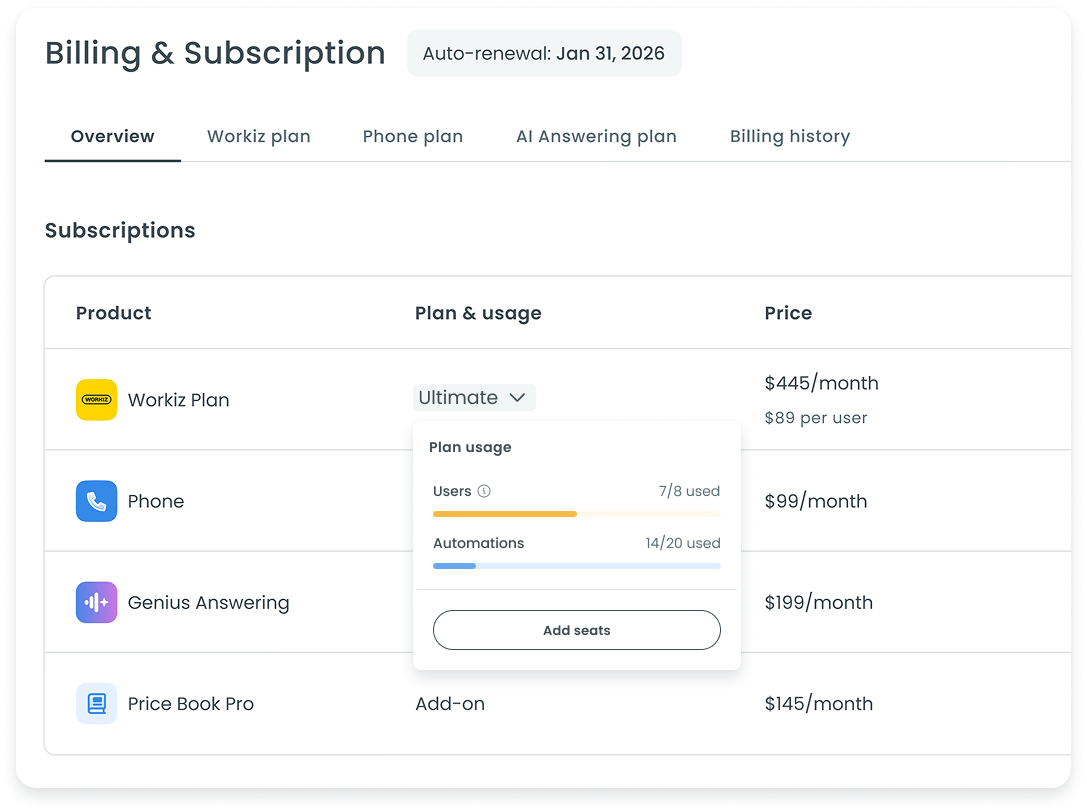This screenshot has height=812, width=1087.
Task: Select the Workiz Plan product name
Action: [178, 400]
